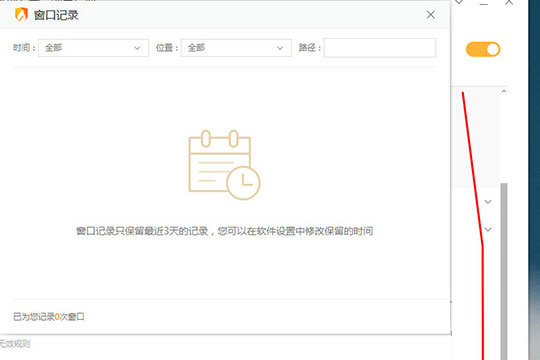Click the calendar clock empty-state icon
Viewport: 540px width, 360px height.
click(x=224, y=165)
